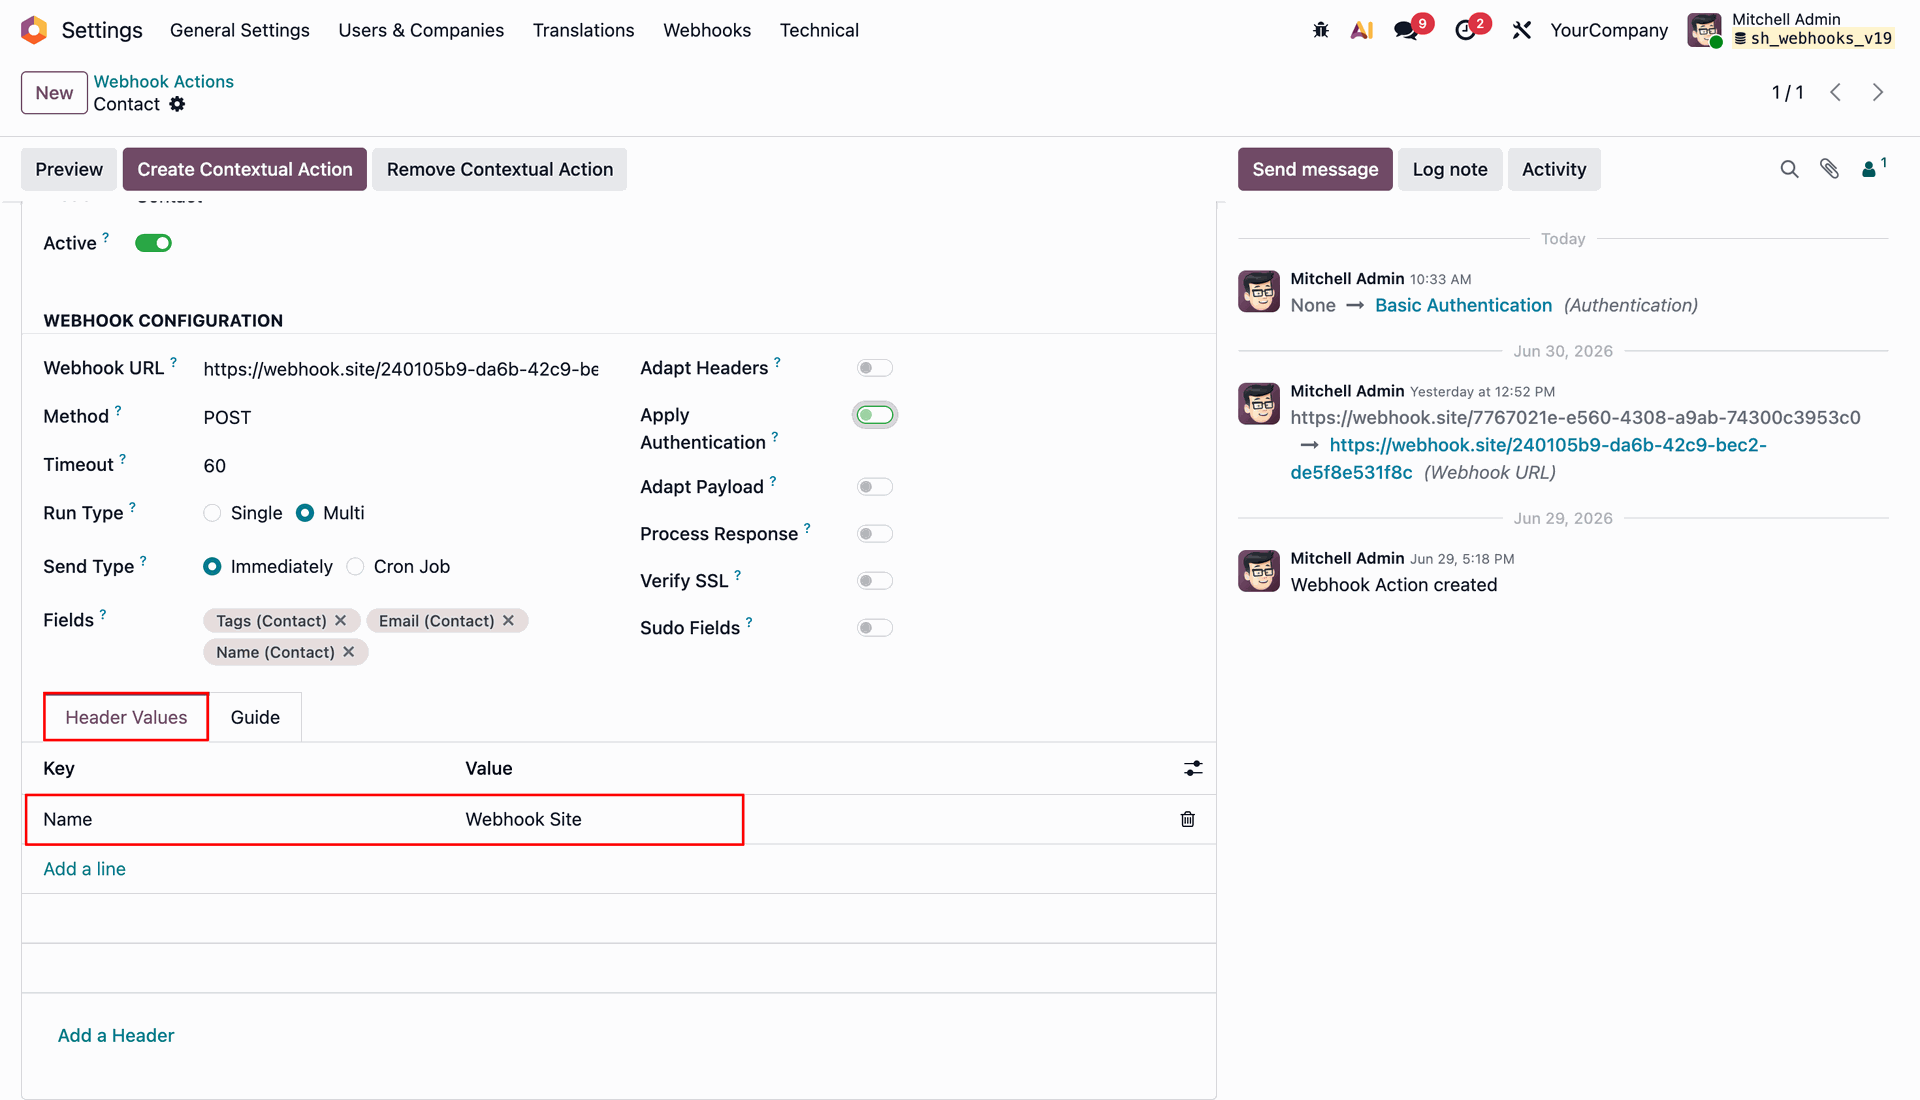Toggle Adapt Payload switch
Screen dimensions: 1920x1100
coord(874,487)
